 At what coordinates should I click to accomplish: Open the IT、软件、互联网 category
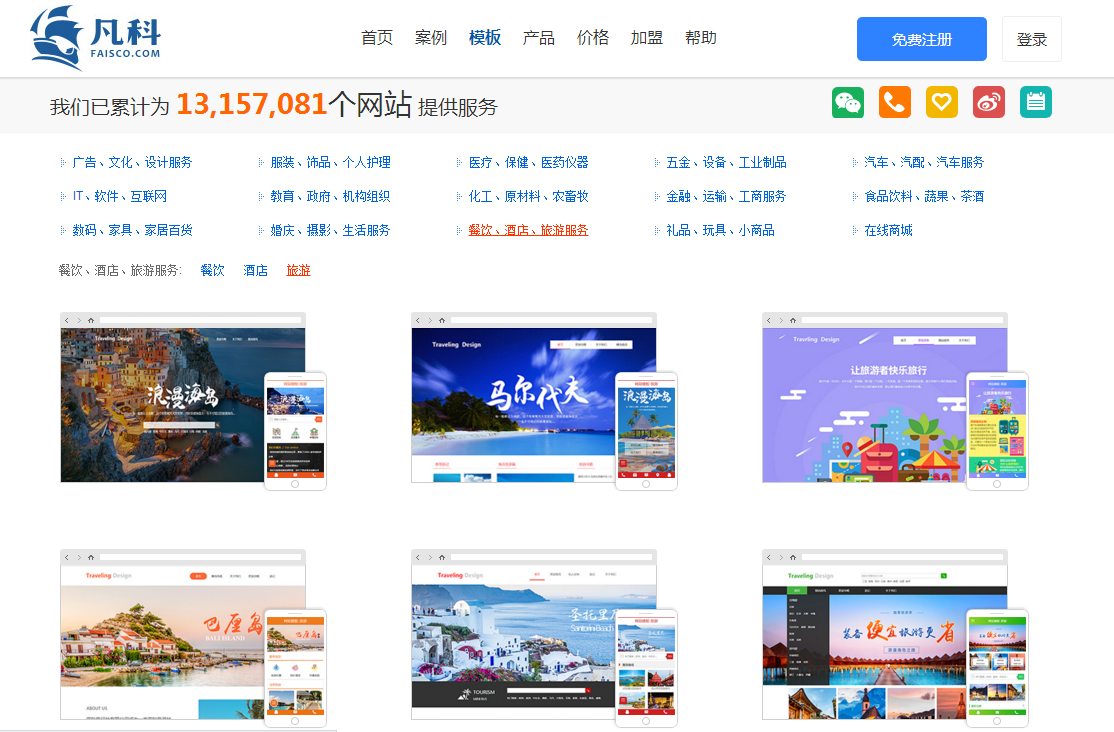[x=119, y=196]
